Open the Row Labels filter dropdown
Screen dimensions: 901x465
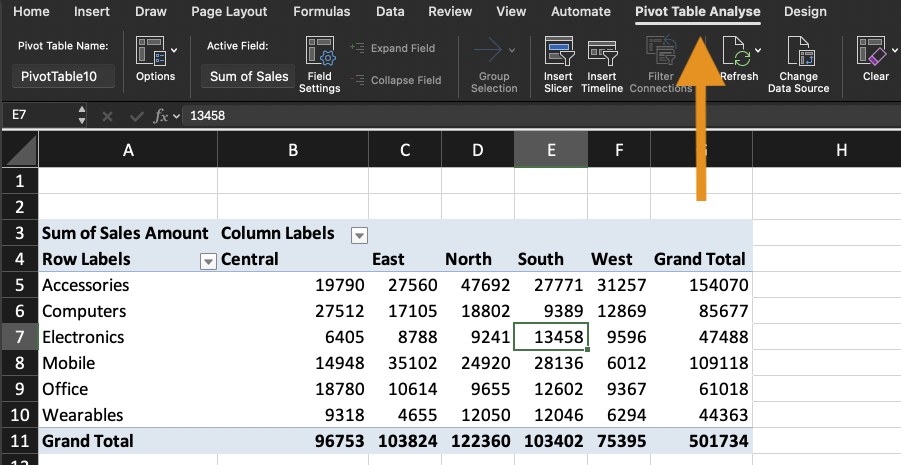coord(208,261)
